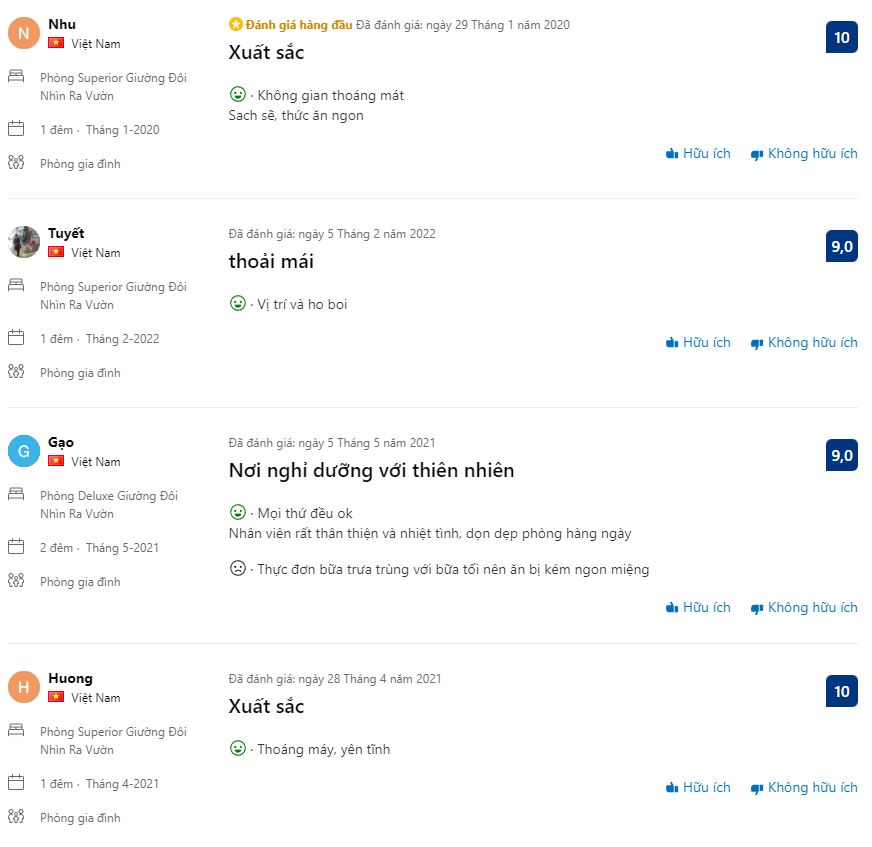
Task: Click the green smiley on Tuyết's review
Action: pos(238,303)
